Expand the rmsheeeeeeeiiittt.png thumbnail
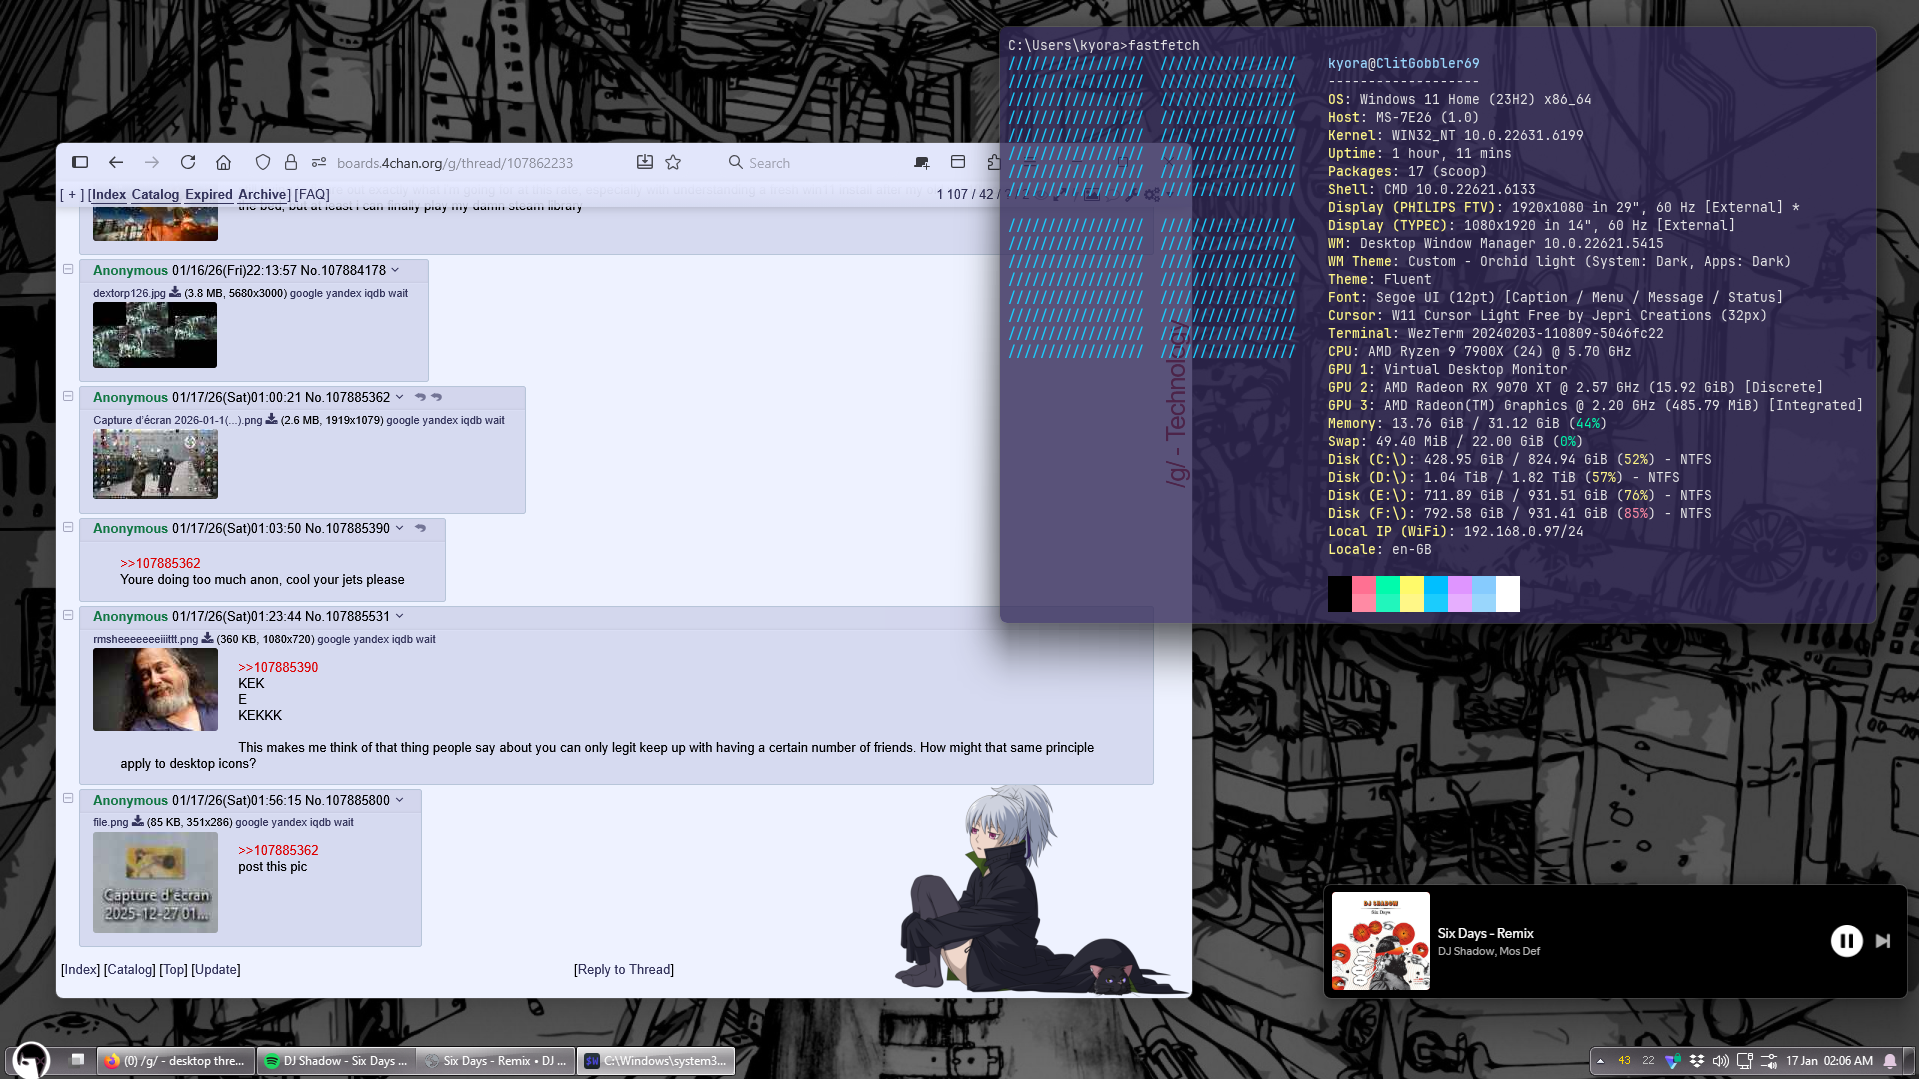The height and width of the screenshot is (1079, 1919). pyautogui.click(x=155, y=689)
